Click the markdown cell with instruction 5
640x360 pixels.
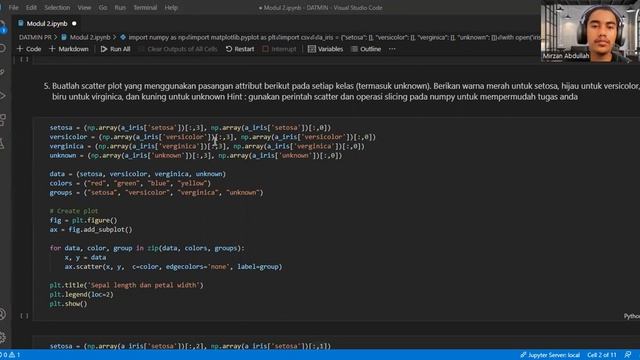click(341, 91)
